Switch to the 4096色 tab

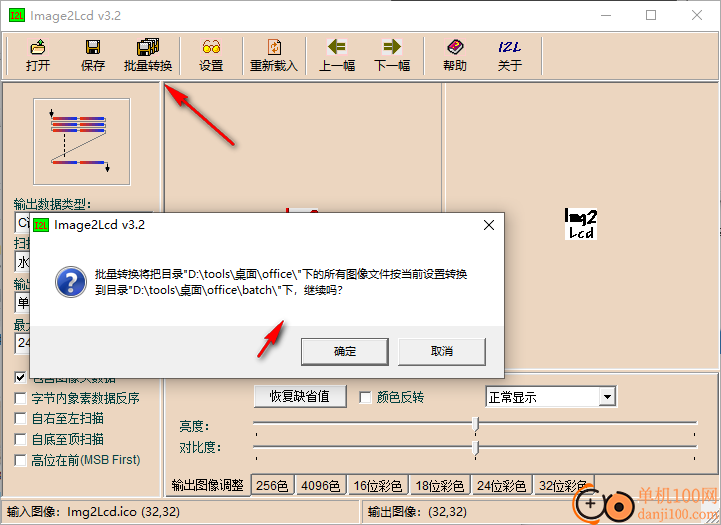[320, 485]
